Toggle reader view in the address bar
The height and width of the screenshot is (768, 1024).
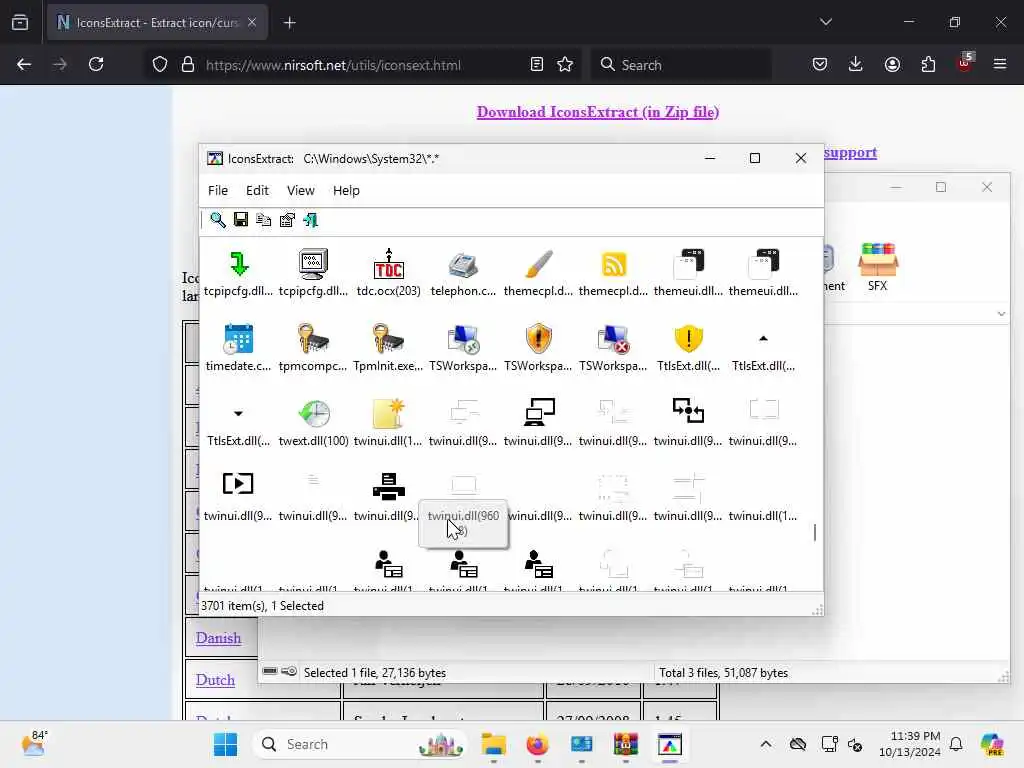(536, 64)
